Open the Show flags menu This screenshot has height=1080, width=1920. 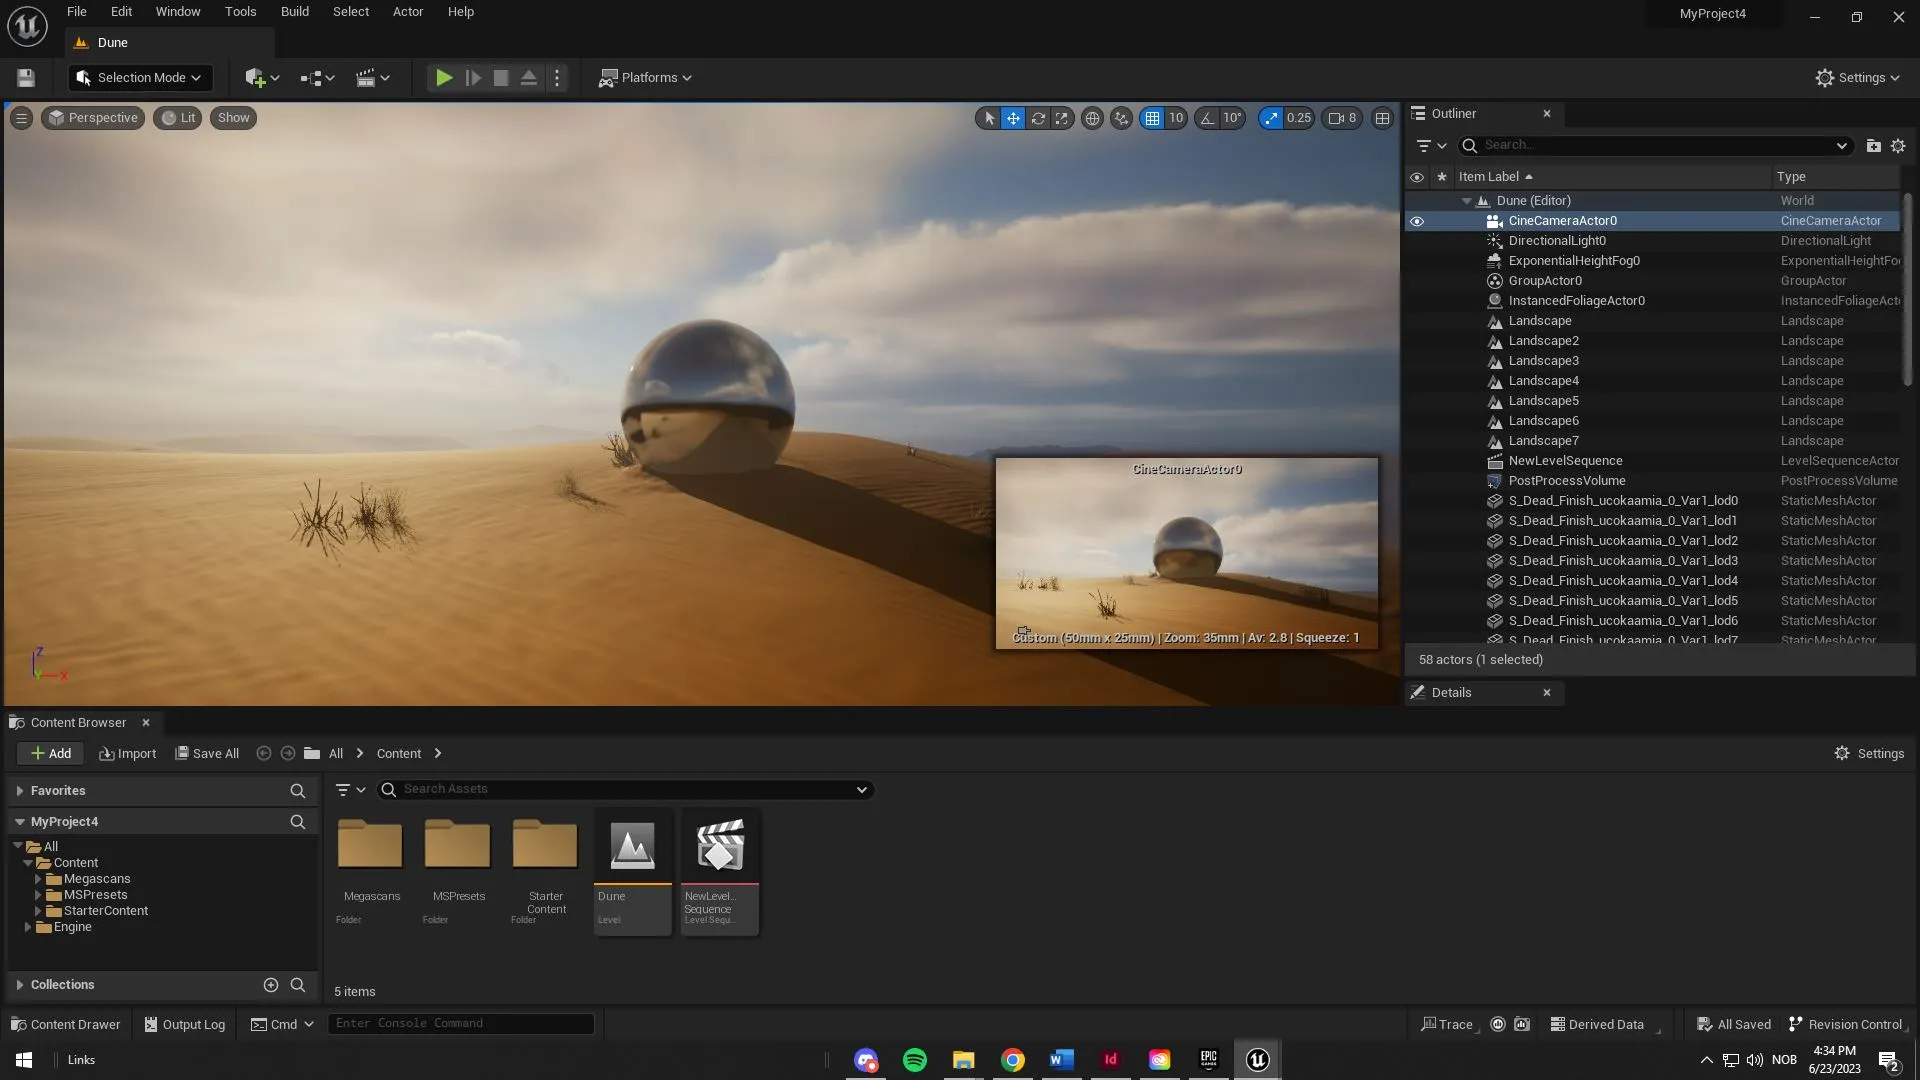pos(233,118)
